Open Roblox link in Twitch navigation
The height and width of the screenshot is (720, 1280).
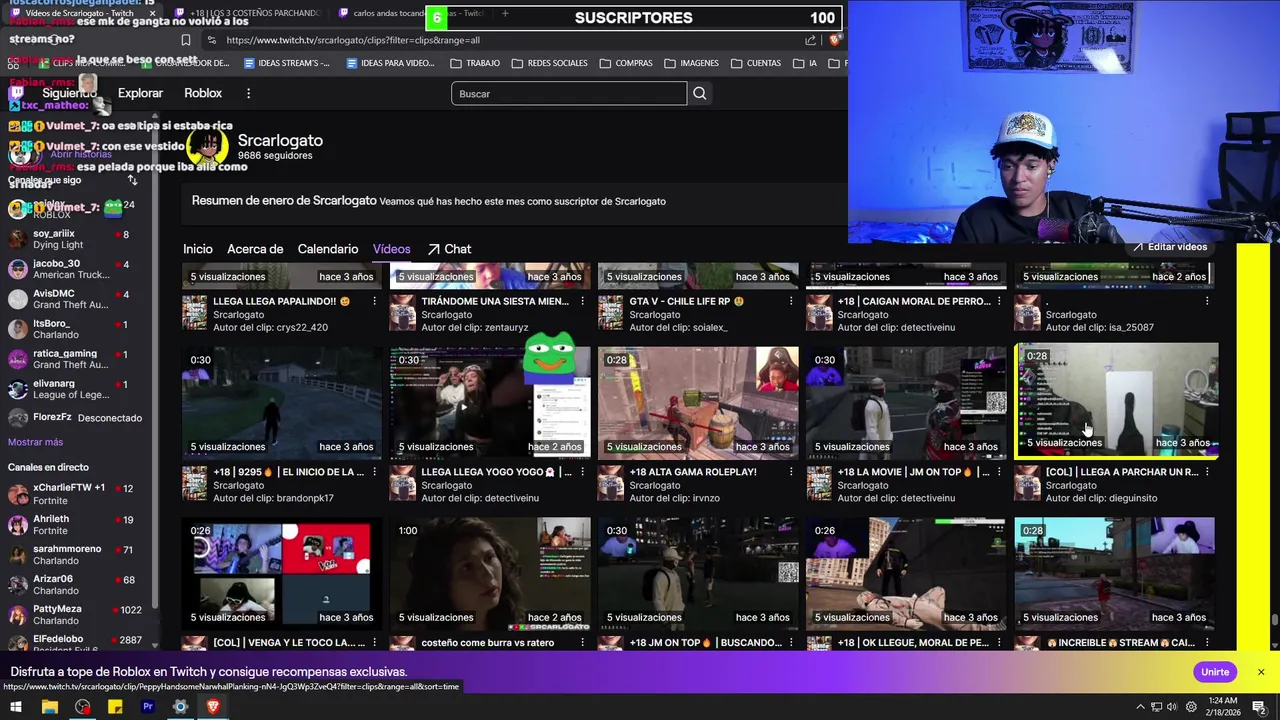pyautogui.click(x=203, y=93)
